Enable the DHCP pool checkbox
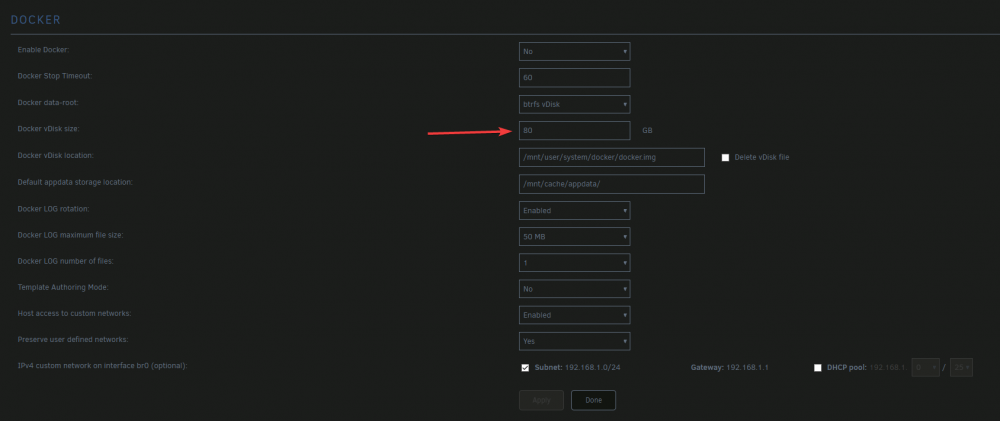 tap(818, 368)
